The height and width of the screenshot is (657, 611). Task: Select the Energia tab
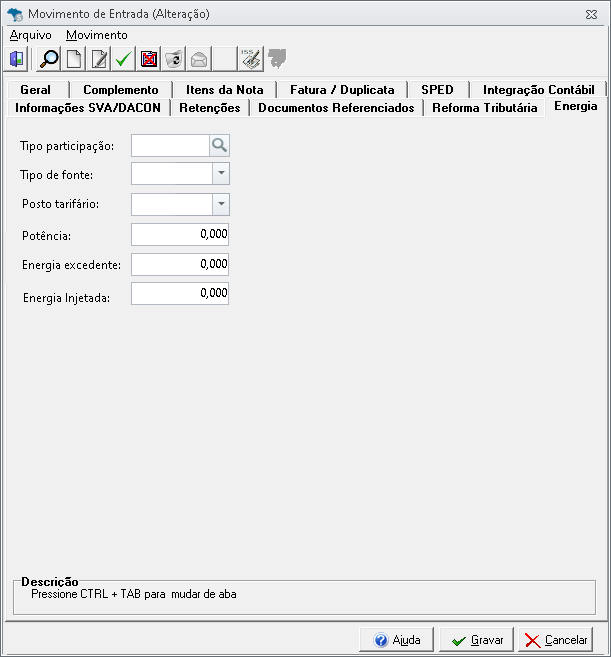[575, 106]
